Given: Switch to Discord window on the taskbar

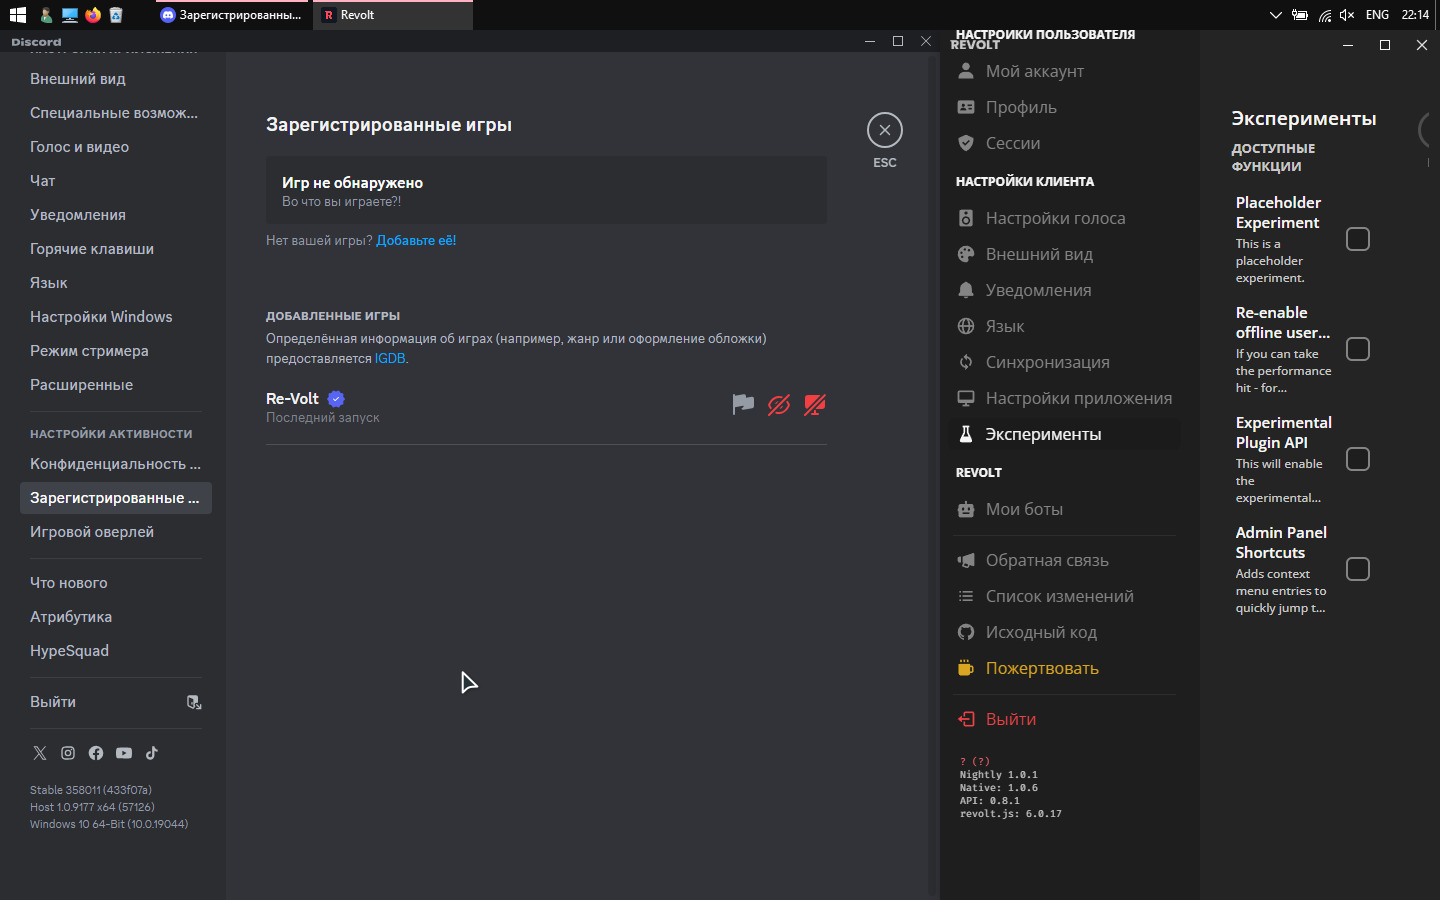Looking at the screenshot, I should click(x=234, y=15).
